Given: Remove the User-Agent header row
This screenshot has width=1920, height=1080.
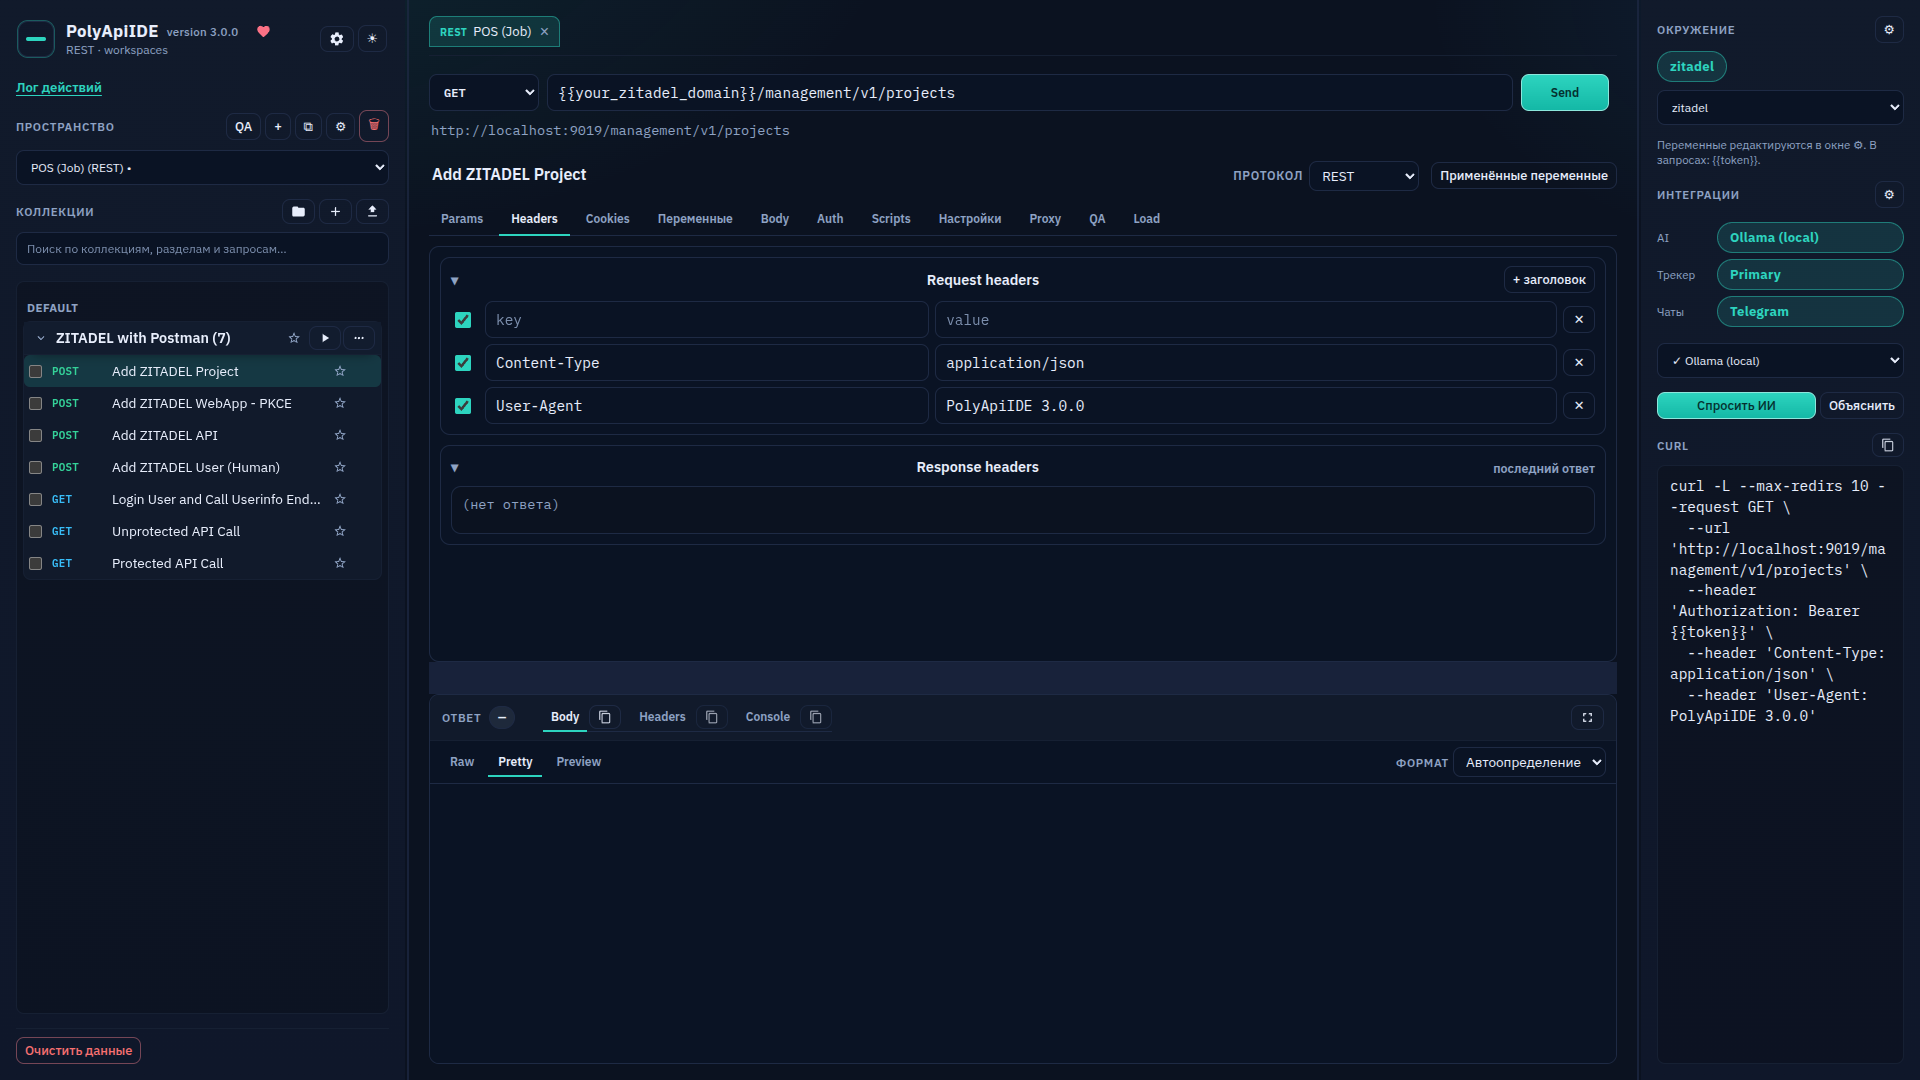Looking at the screenshot, I should coord(1579,406).
